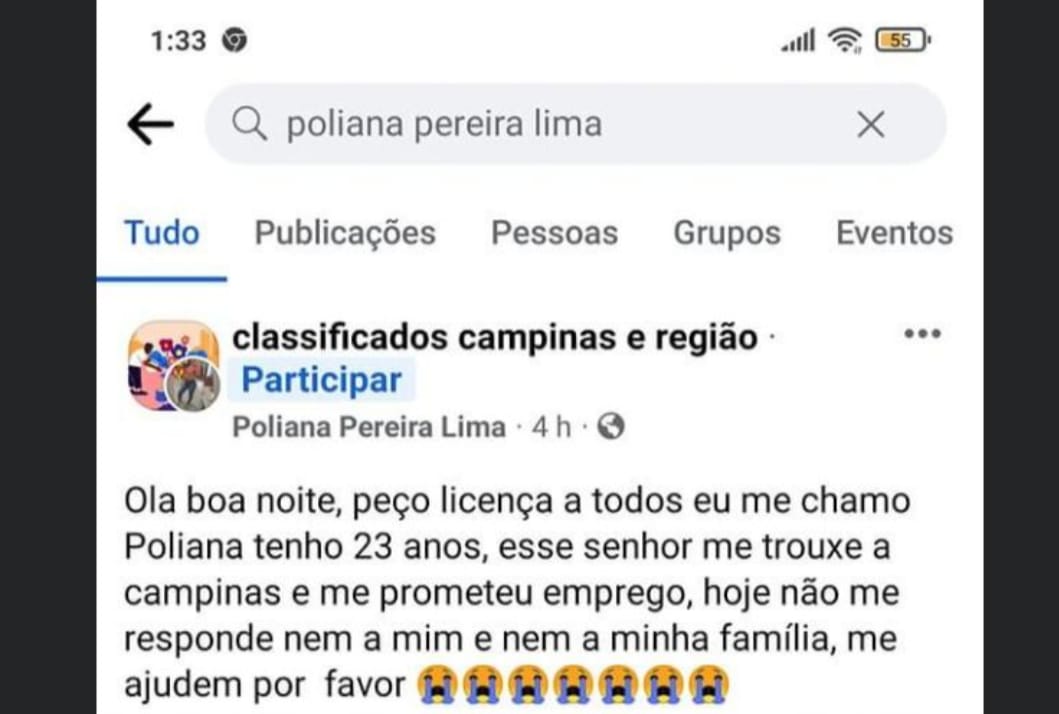Clear the search with the X icon

[x=871, y=125]
